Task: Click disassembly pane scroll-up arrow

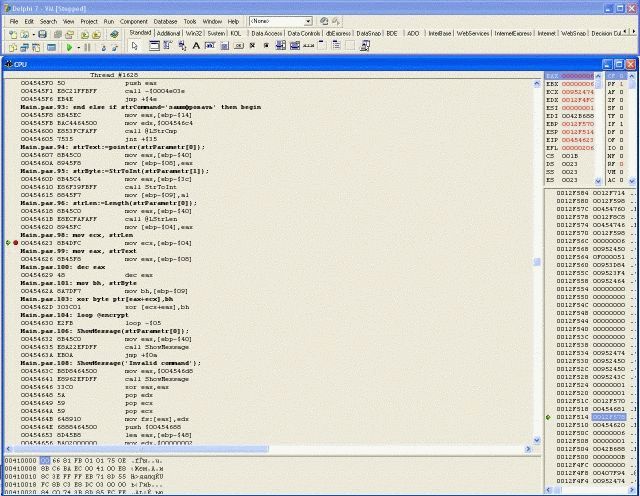Action: tap(537, 84)
